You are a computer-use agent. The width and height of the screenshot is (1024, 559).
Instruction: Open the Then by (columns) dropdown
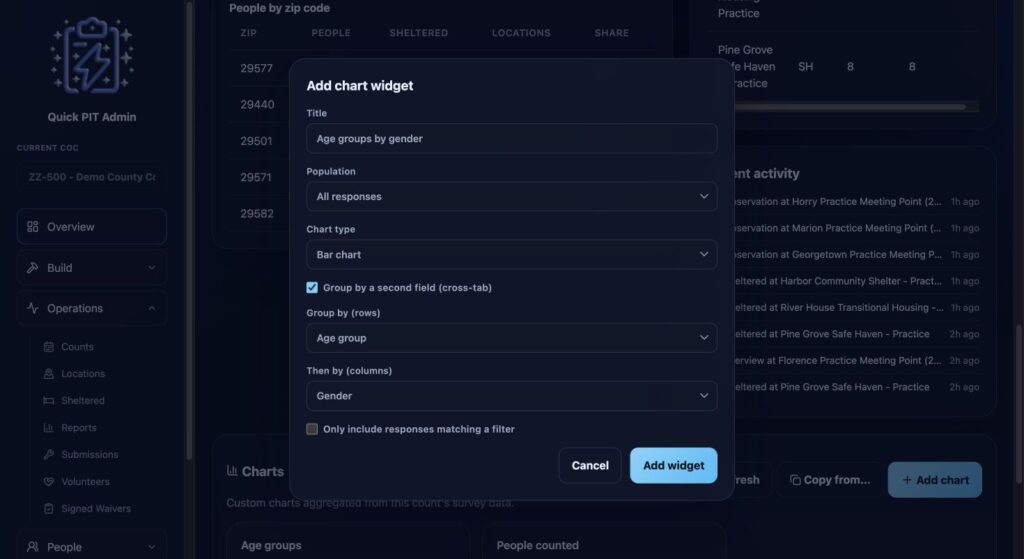pos(511,396)
